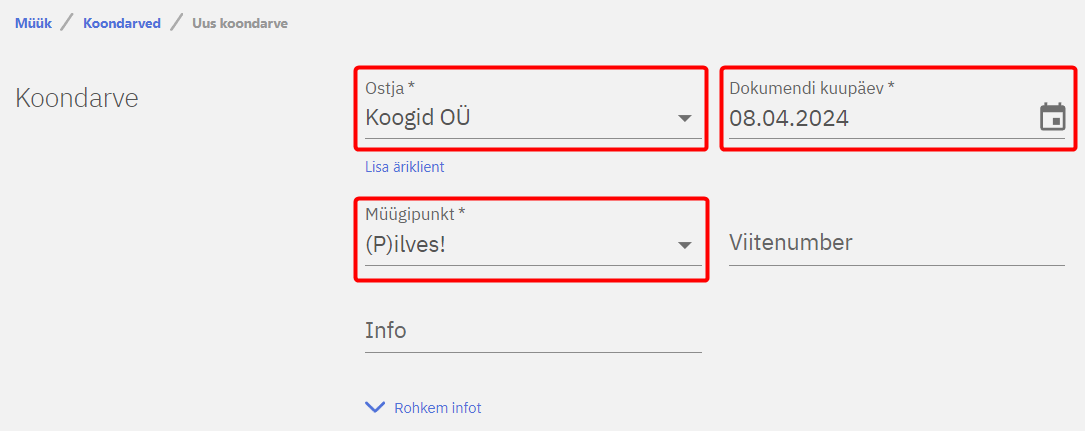Image resolution: width=1085 pixels, height=431 pixels.
Task: Select the Uus koondarve breadcrumb item
Action: pyautogui.click(x=240, y=23)
